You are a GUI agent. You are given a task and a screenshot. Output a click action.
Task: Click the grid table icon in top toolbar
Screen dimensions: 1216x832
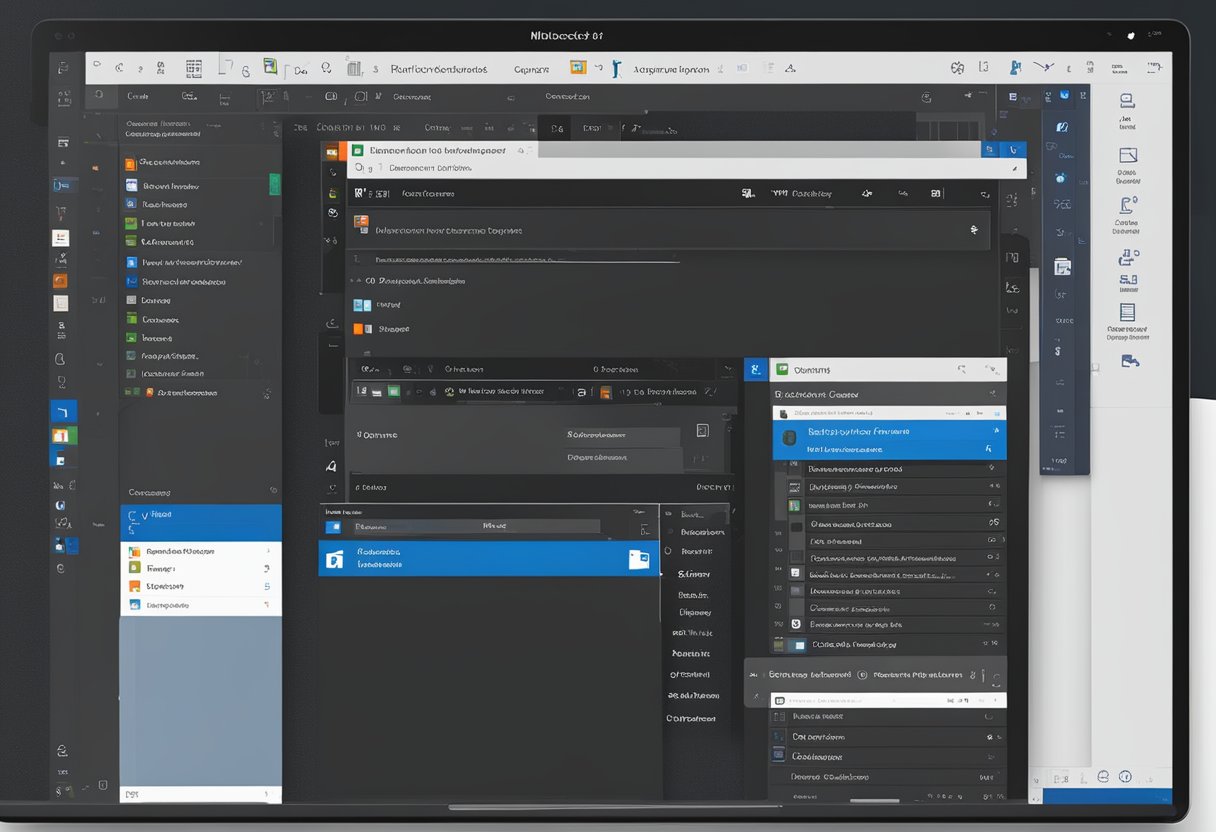point(194,68)
